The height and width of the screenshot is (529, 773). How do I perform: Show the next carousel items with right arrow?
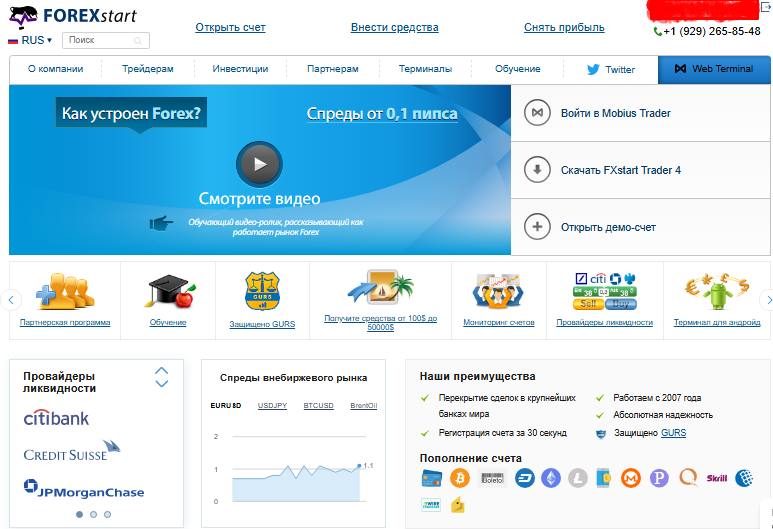coord(767,300)
